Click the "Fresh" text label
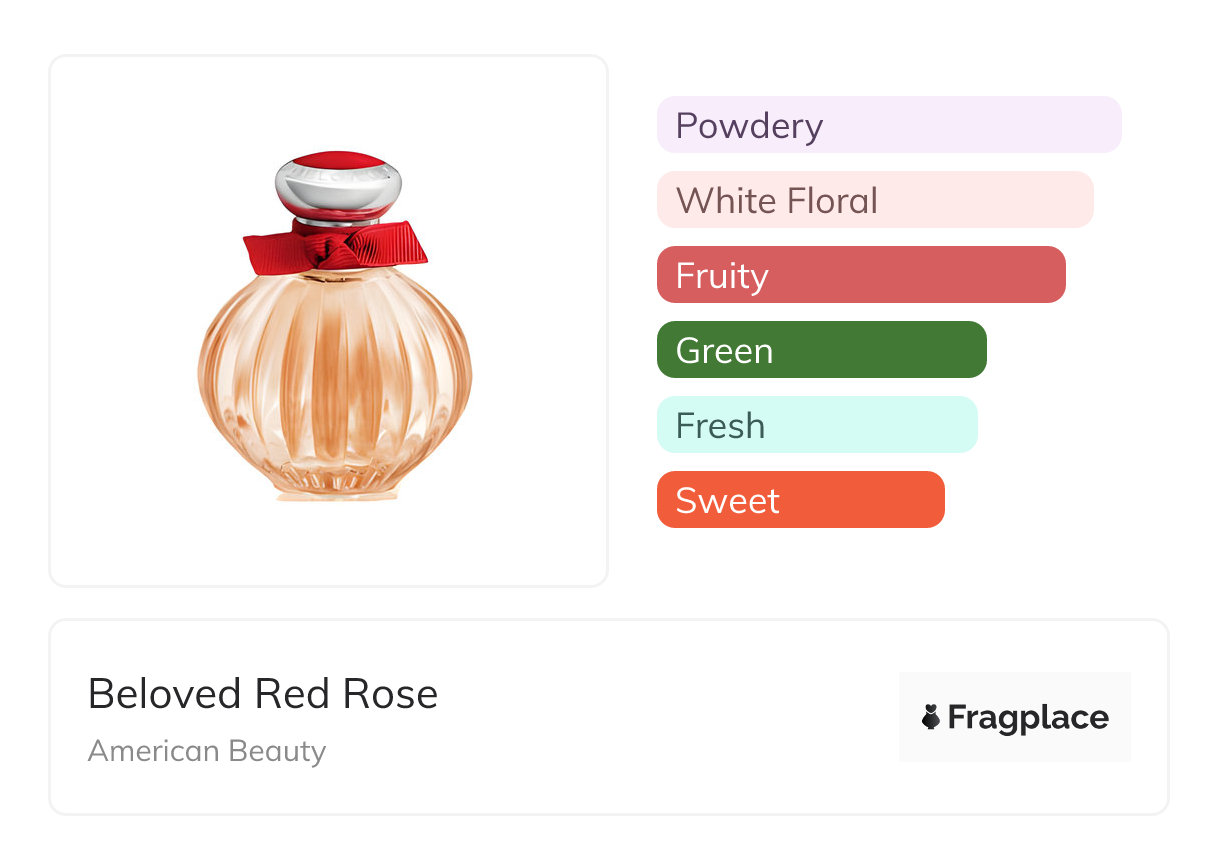 (720, 426)
